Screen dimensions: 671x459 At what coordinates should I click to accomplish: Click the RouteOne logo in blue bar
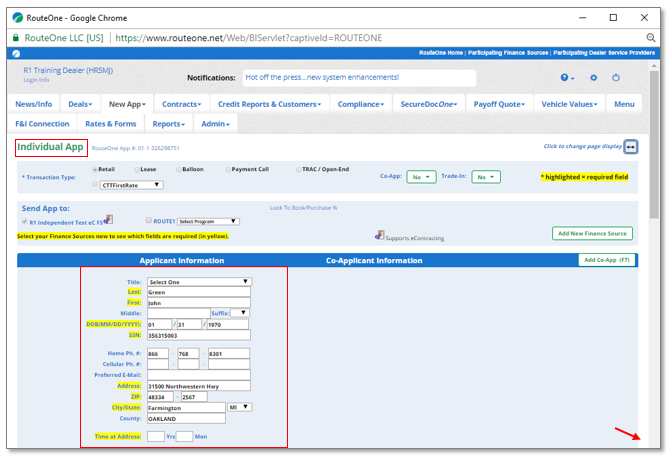click(16, 53)
